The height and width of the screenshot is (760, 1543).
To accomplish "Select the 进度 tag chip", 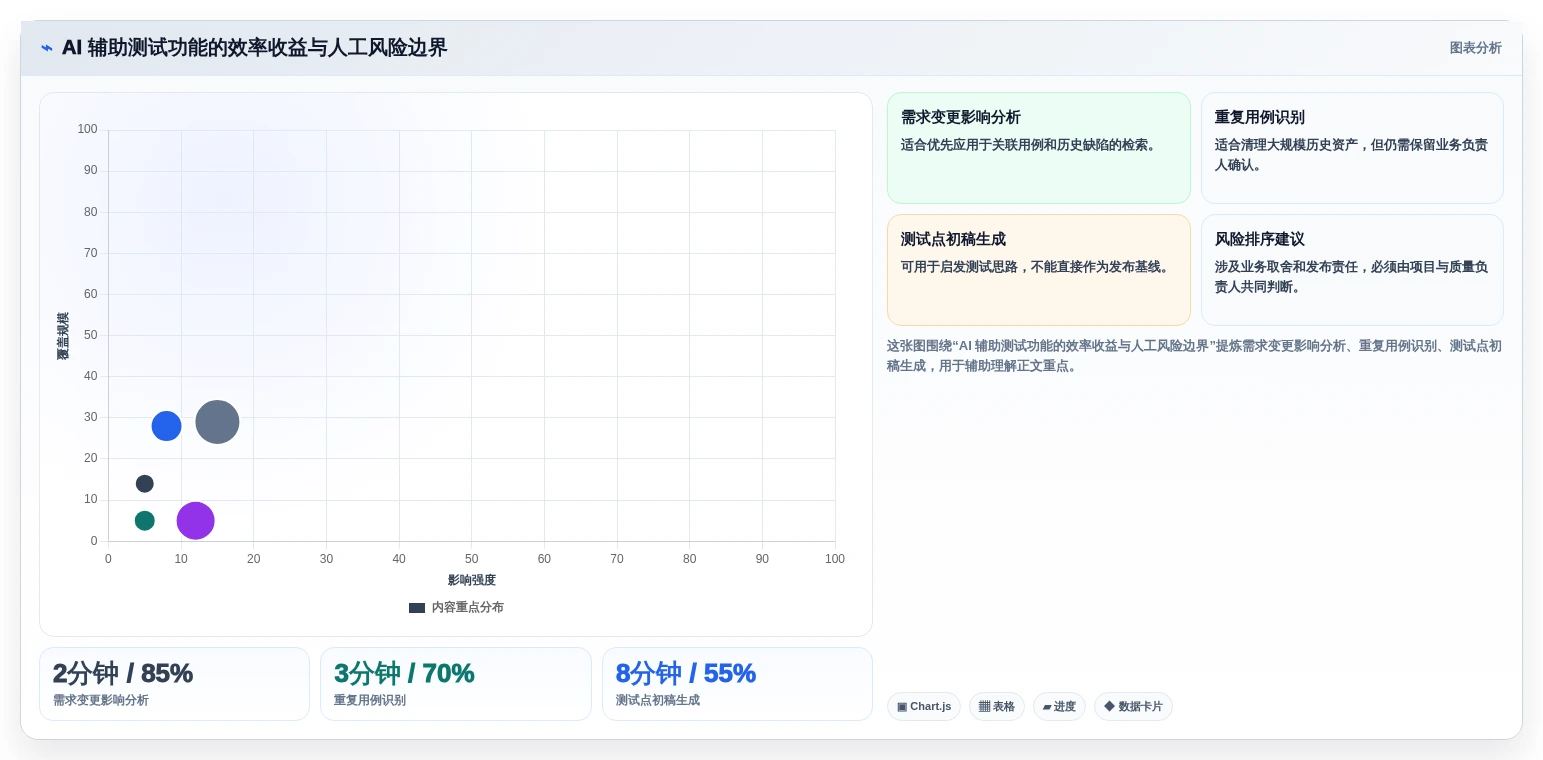I will [1059, 707].
